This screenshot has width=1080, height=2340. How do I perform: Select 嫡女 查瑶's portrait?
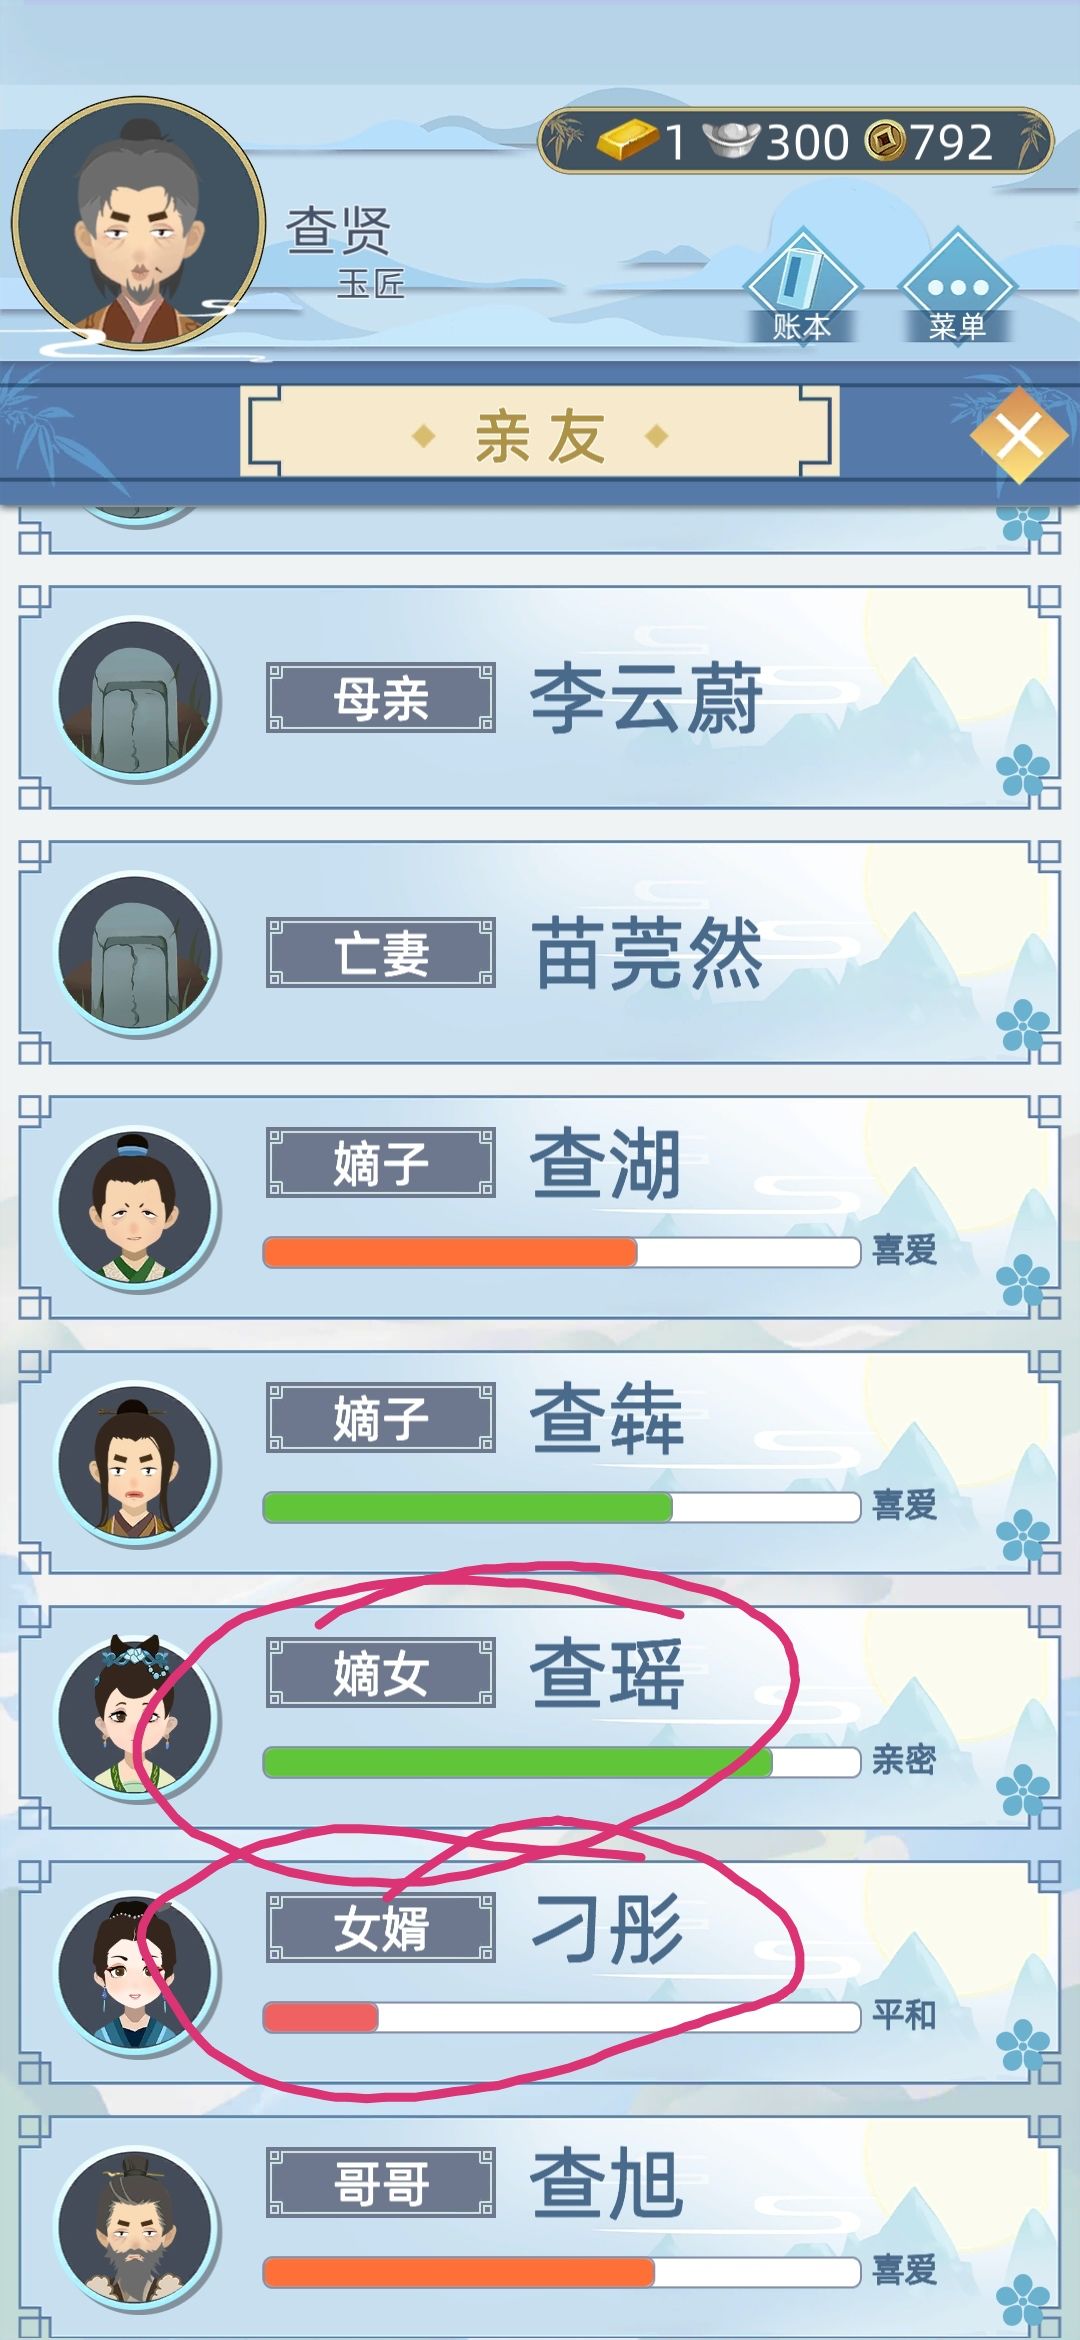(x=136, y=1718)
